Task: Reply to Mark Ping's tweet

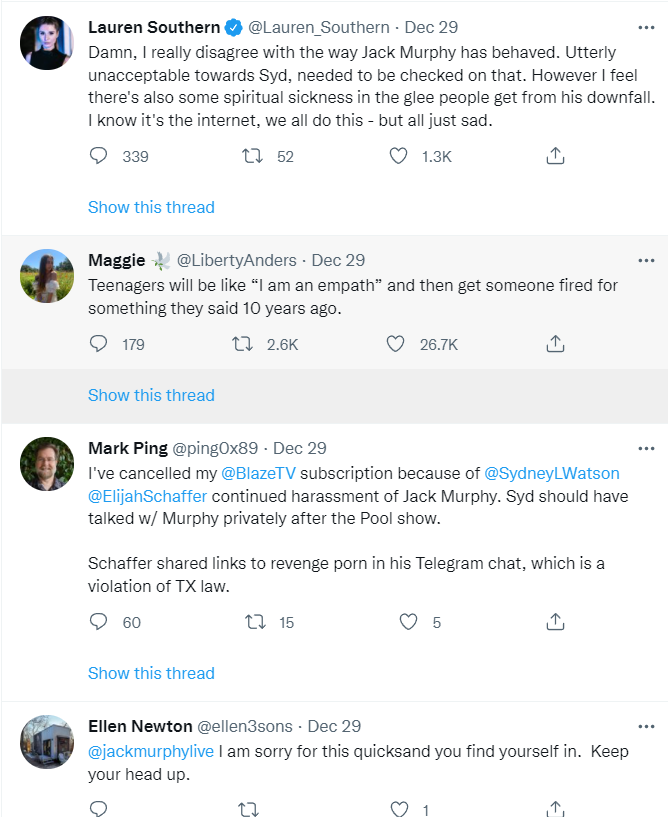Action: pos(98,622)
